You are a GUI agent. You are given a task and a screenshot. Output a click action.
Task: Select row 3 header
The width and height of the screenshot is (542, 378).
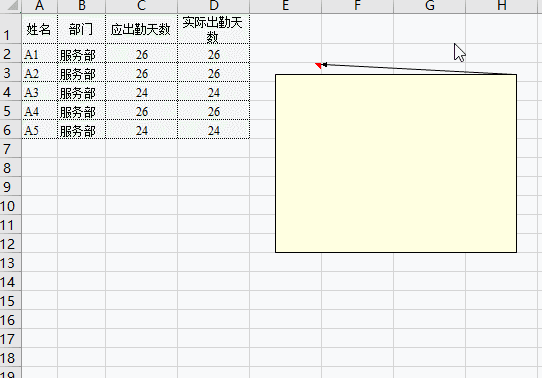10,72
